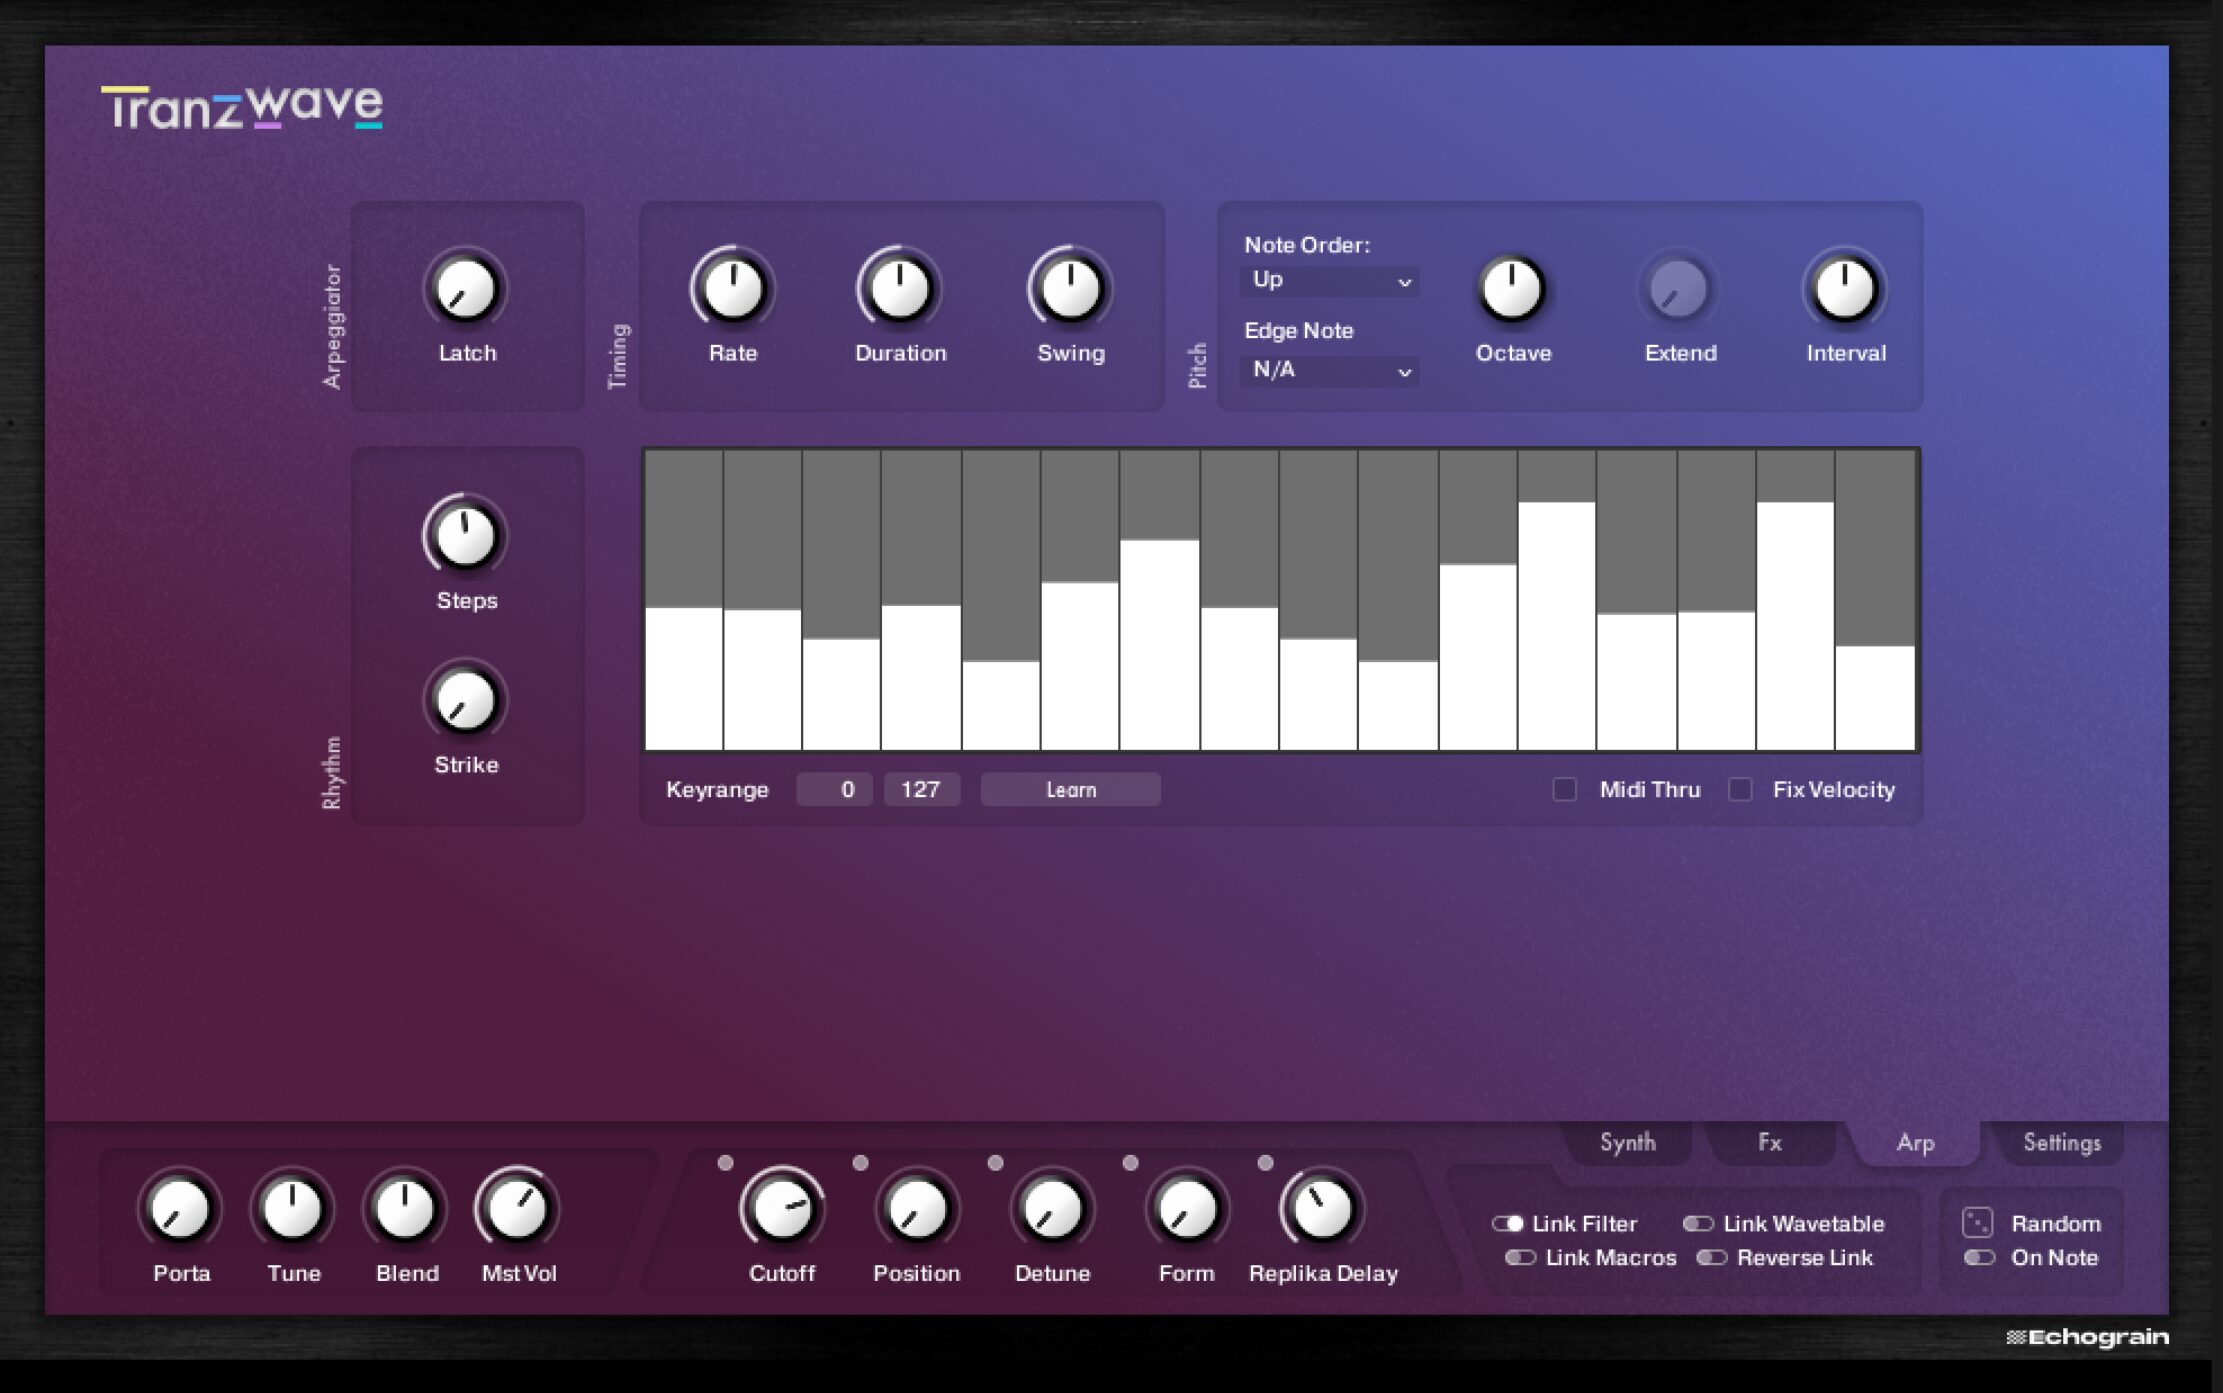Click the Mst Vol knob
Viewport: 2223px width, 1393px height.
click(x=518, y=1209)
